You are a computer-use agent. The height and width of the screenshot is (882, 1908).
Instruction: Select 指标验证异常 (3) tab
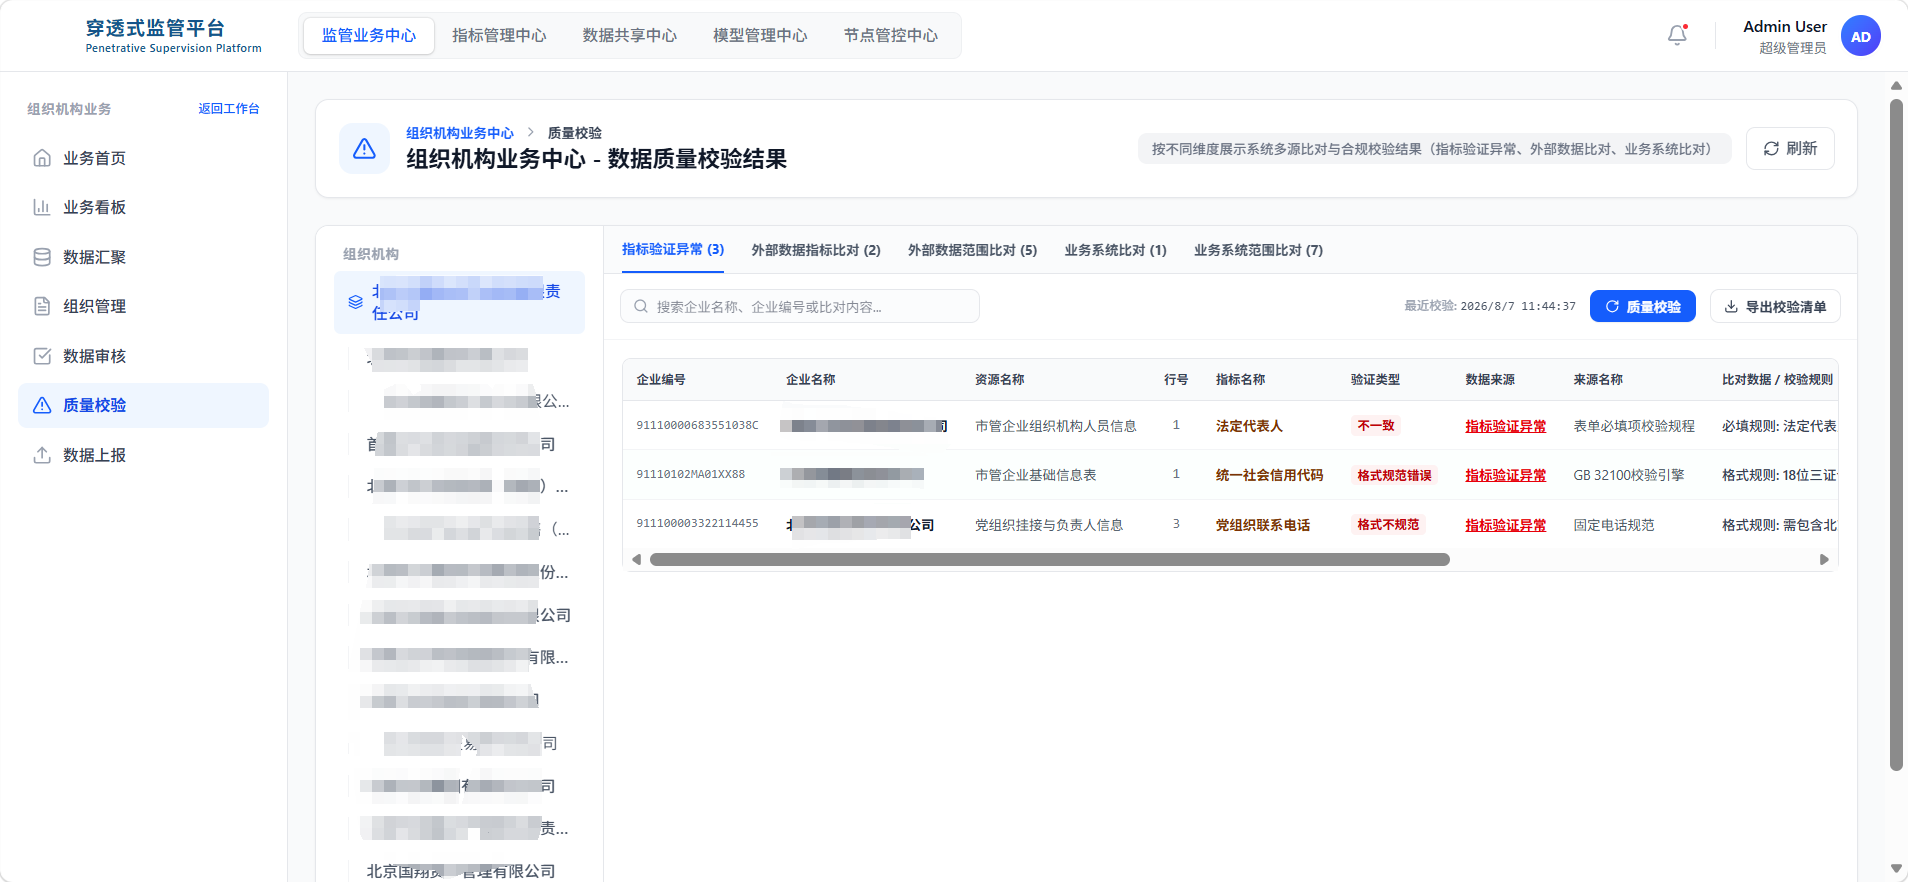(673, 250)
